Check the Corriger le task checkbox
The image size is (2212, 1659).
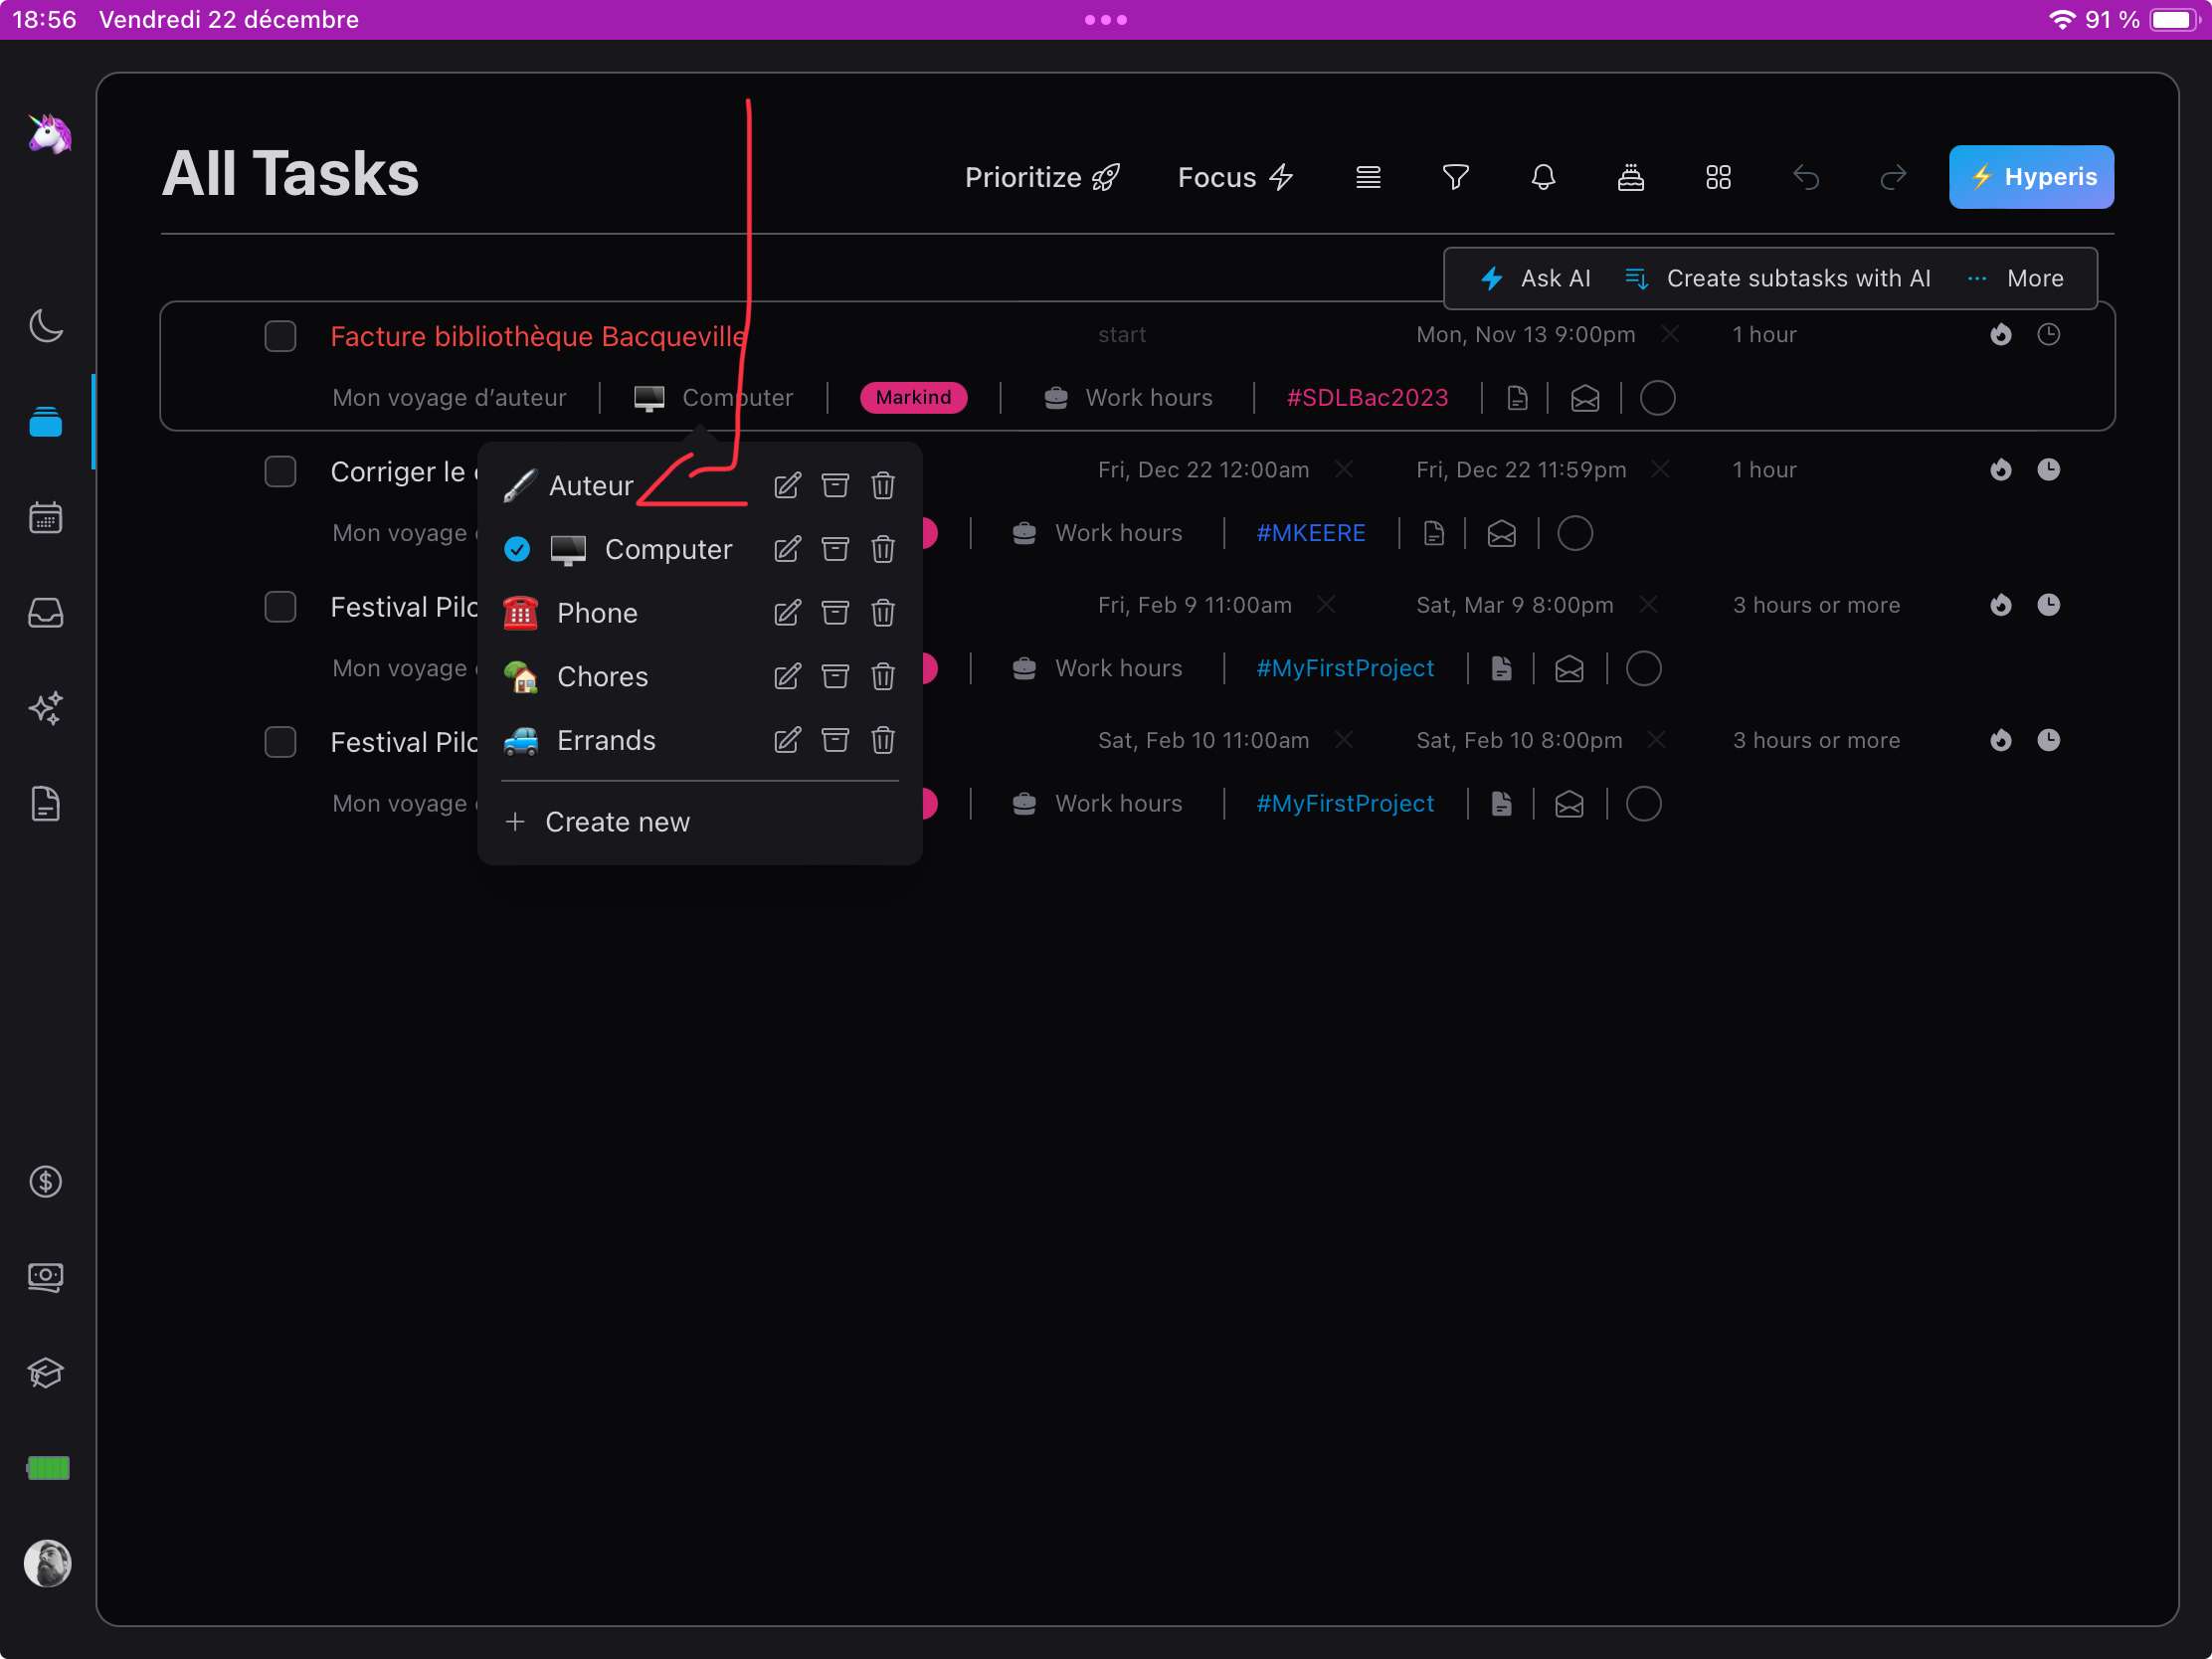coord(280,471)
